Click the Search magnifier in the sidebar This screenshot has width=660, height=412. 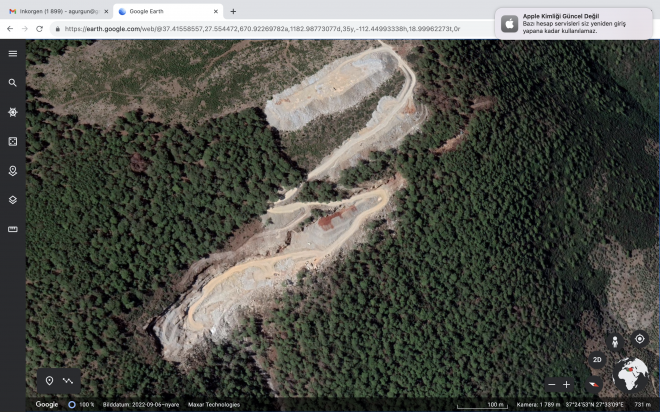12,83
